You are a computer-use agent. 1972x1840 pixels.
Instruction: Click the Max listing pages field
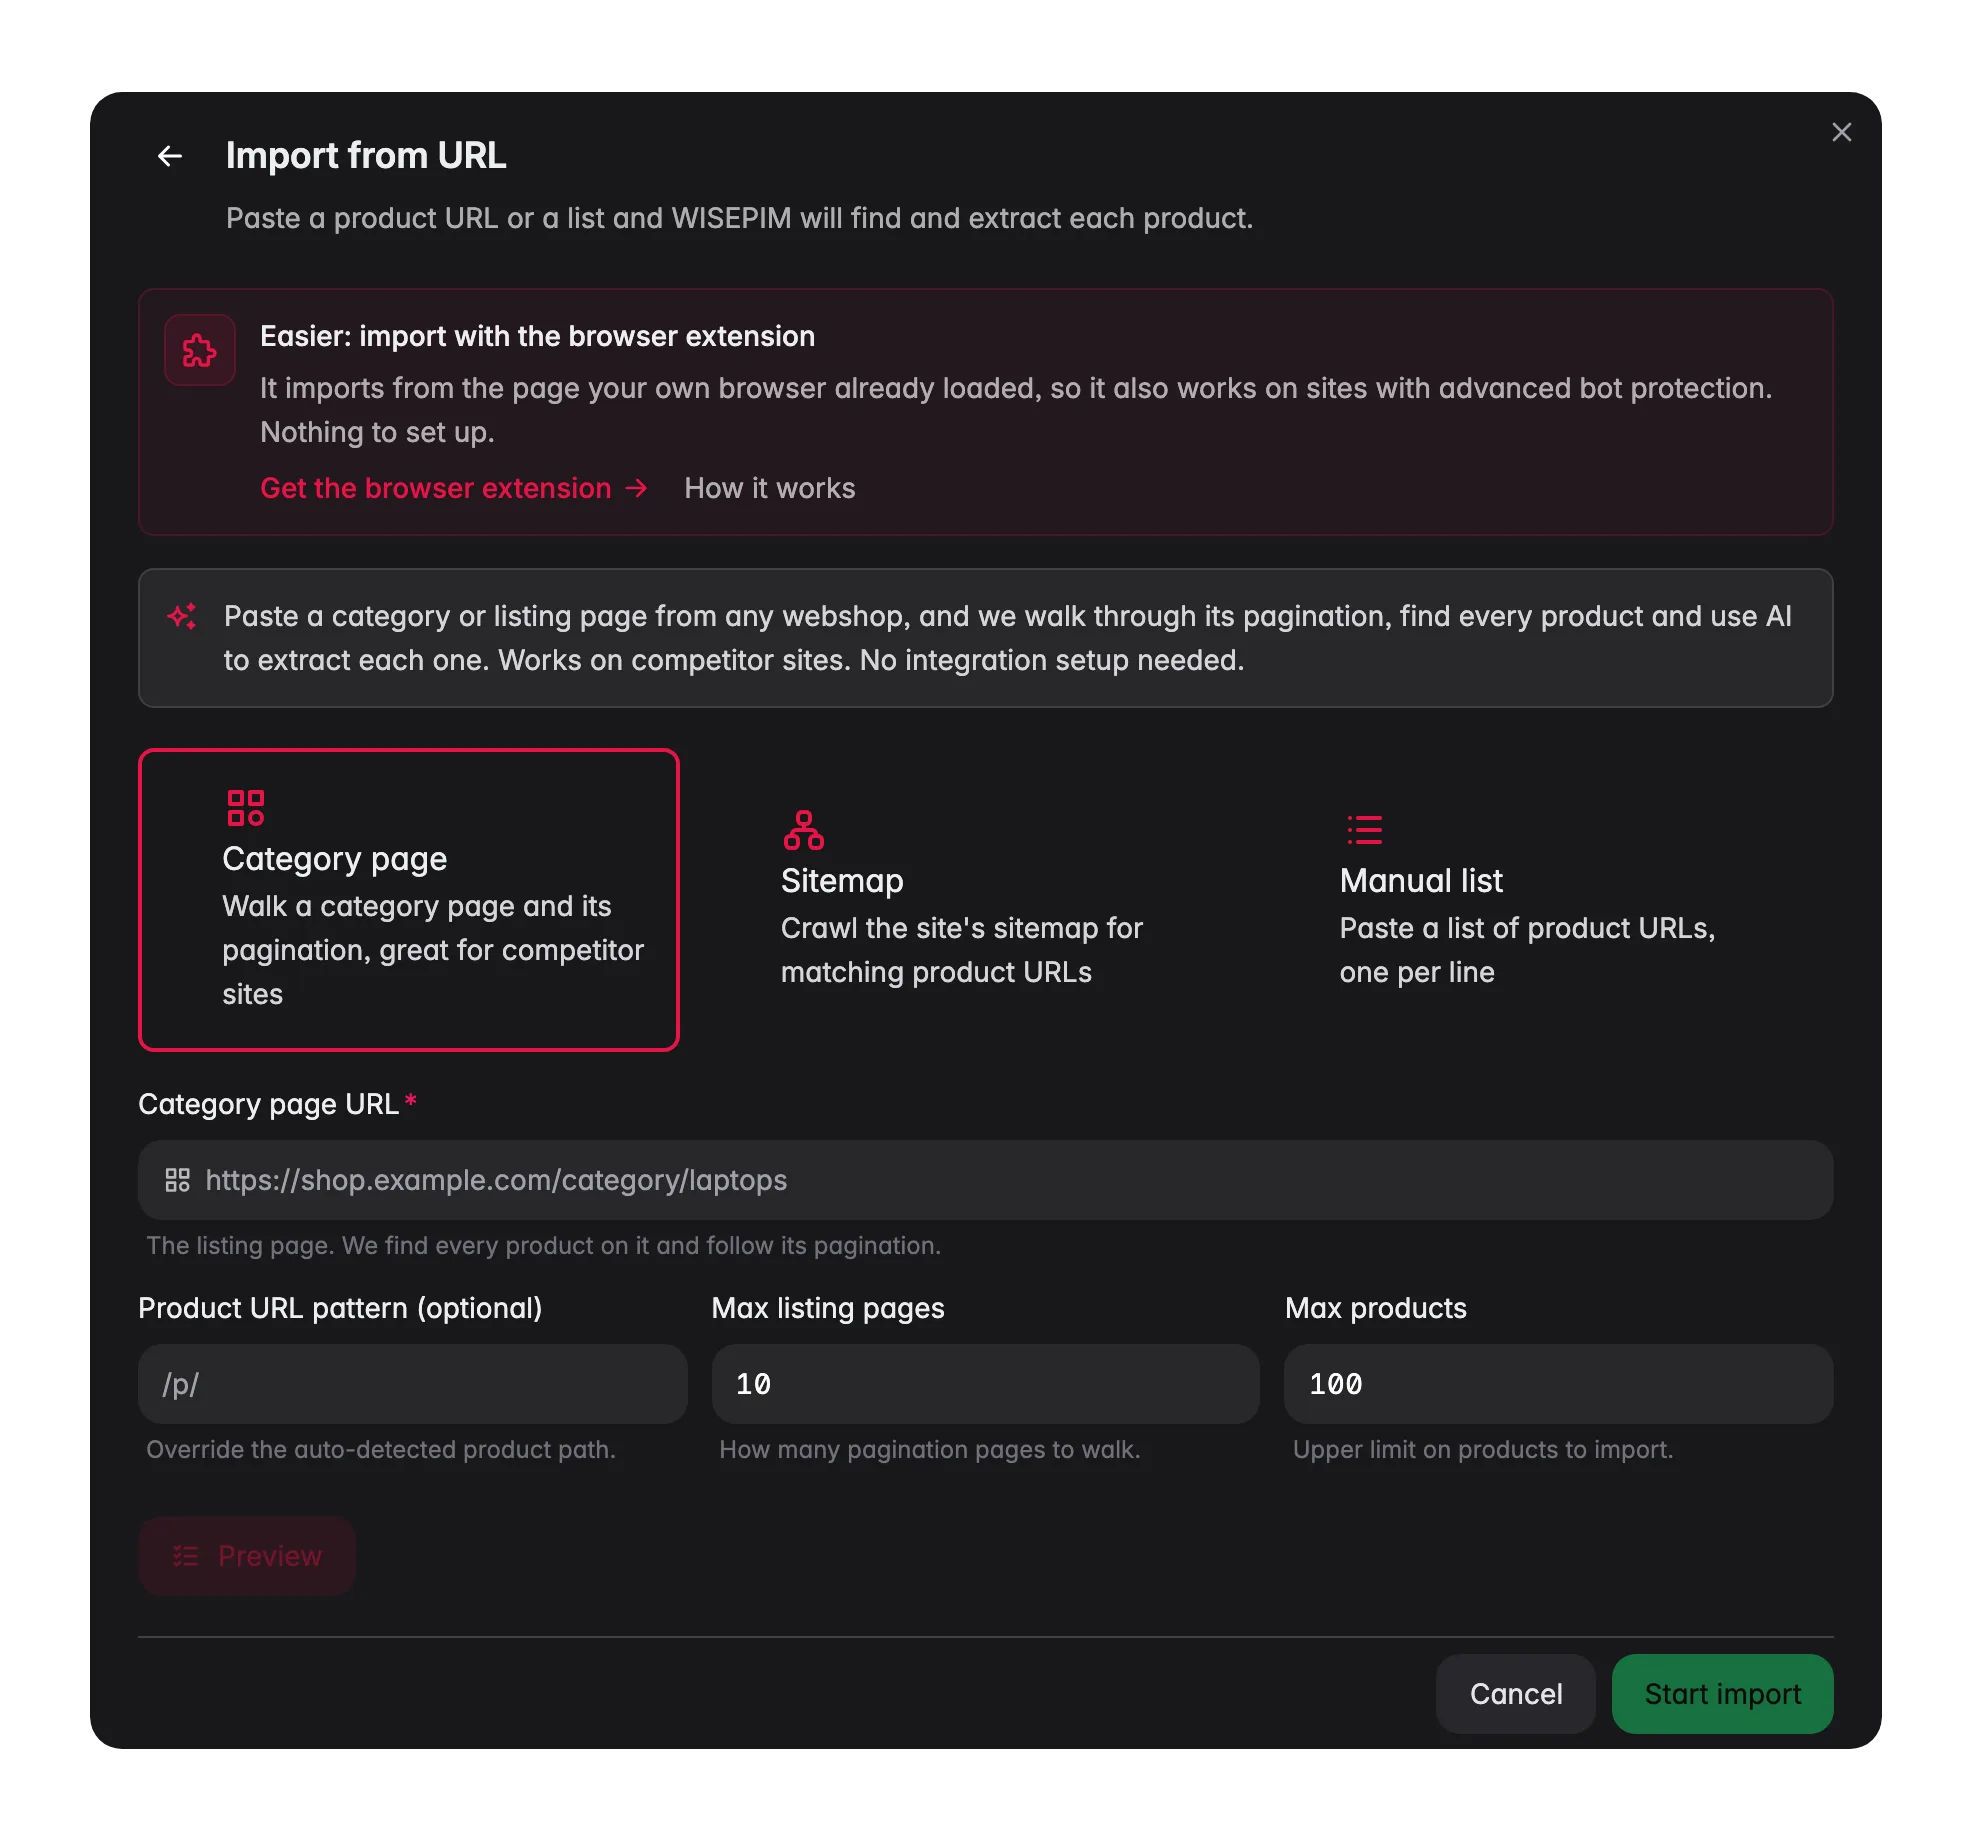pyautogui.click(x=985, y=1384)
